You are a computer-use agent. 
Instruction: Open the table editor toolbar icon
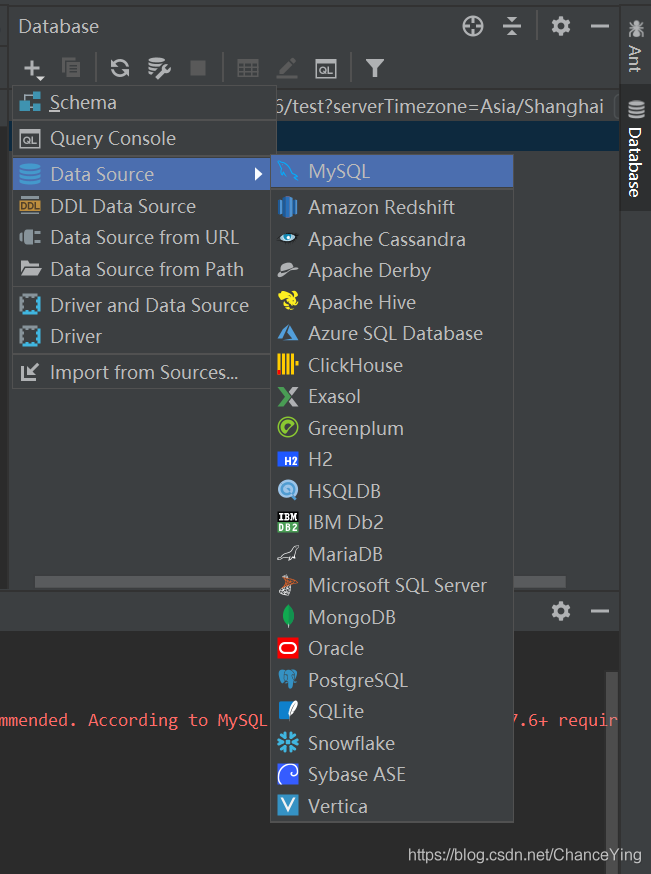(x=247, y=68)
